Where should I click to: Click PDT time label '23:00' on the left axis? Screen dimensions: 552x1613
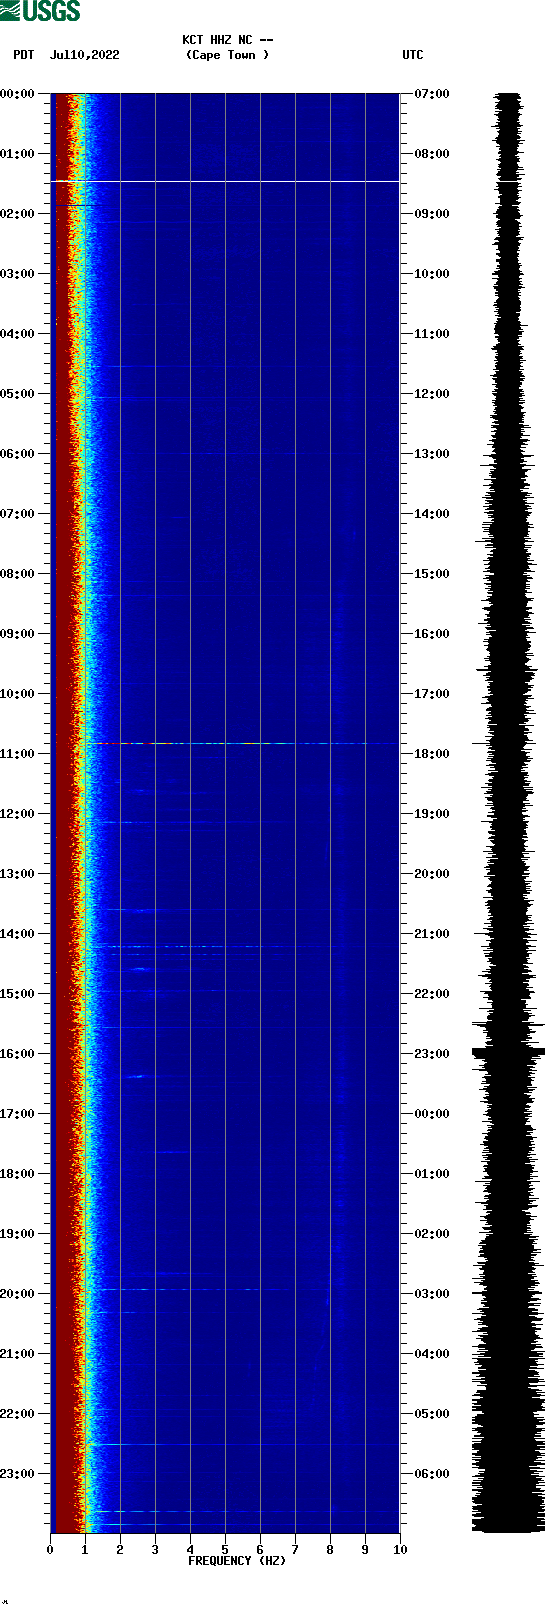pyautogui.click(x=18, y=1474)
